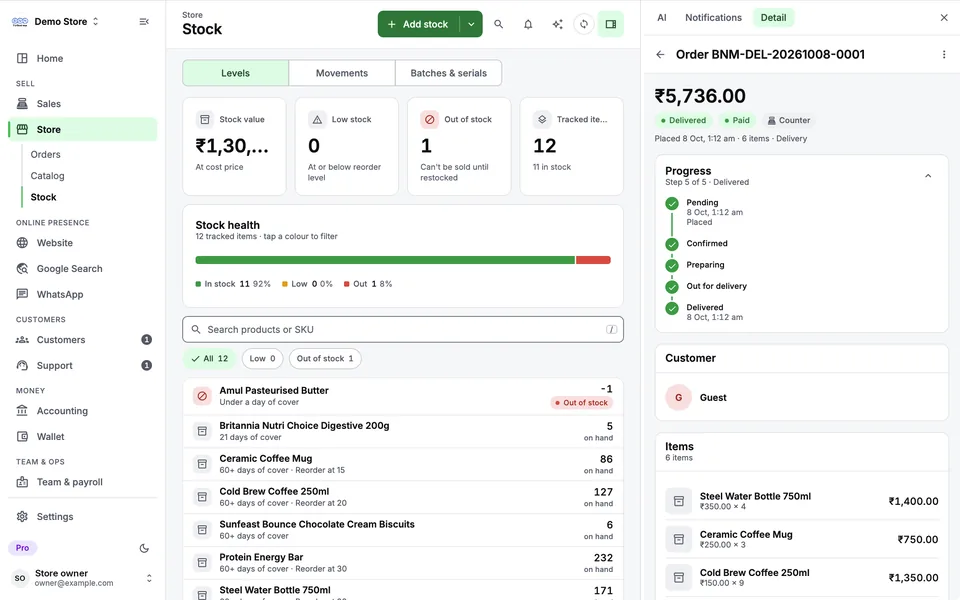Click the Low stock card

tap(347, 146)
